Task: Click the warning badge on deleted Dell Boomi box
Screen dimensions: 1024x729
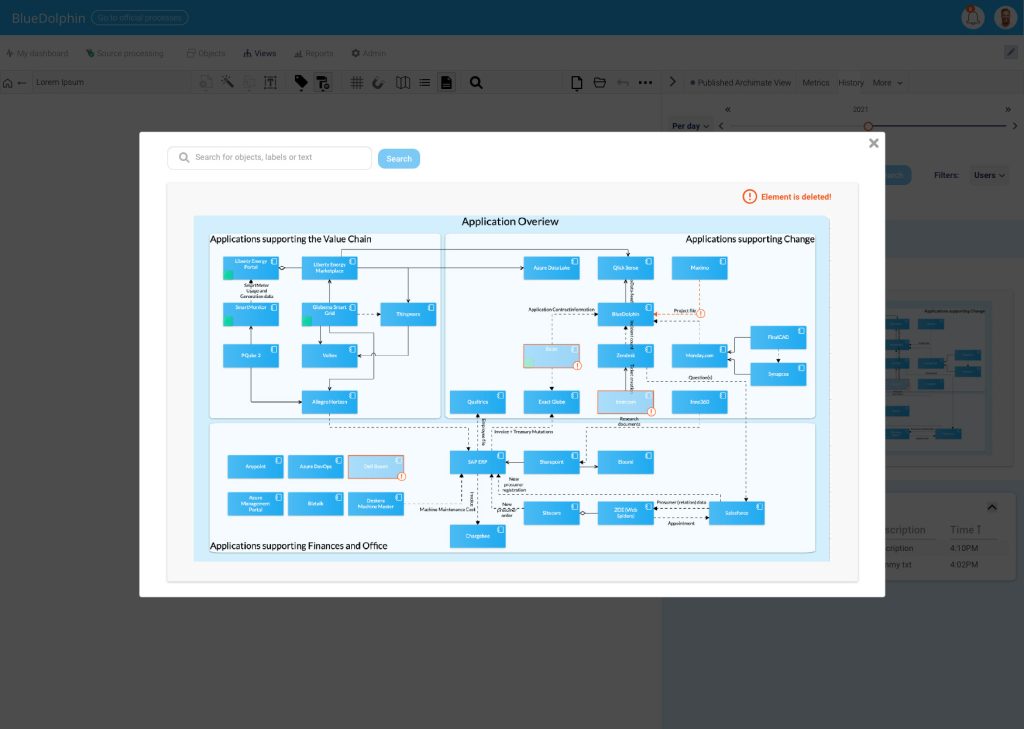Action: (x=402, y=477)
